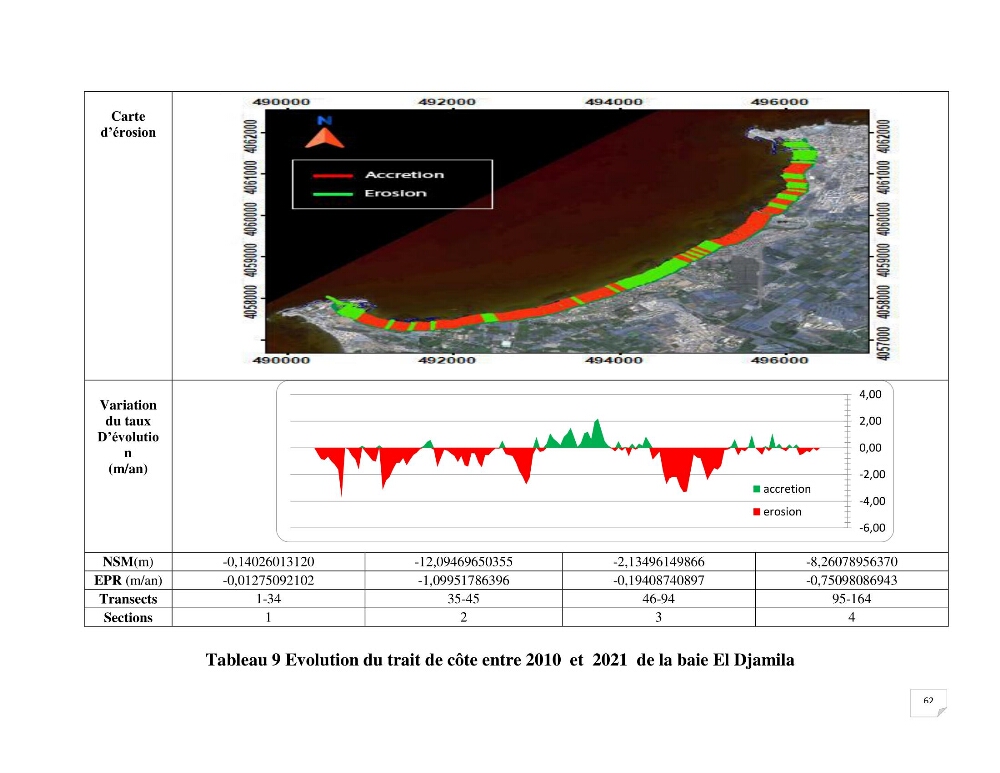
Task: Select Sections cell number 1
Action: click(x=268, y=617)
